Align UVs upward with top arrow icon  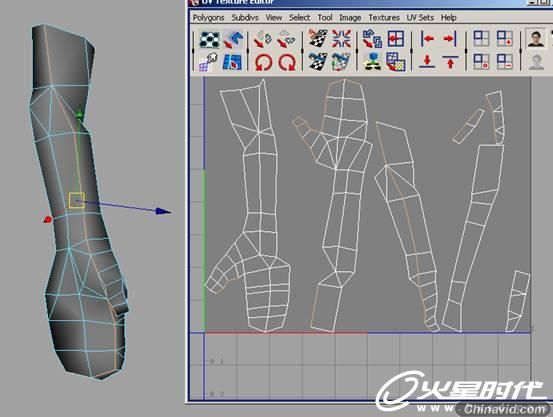tap(450, 61)
